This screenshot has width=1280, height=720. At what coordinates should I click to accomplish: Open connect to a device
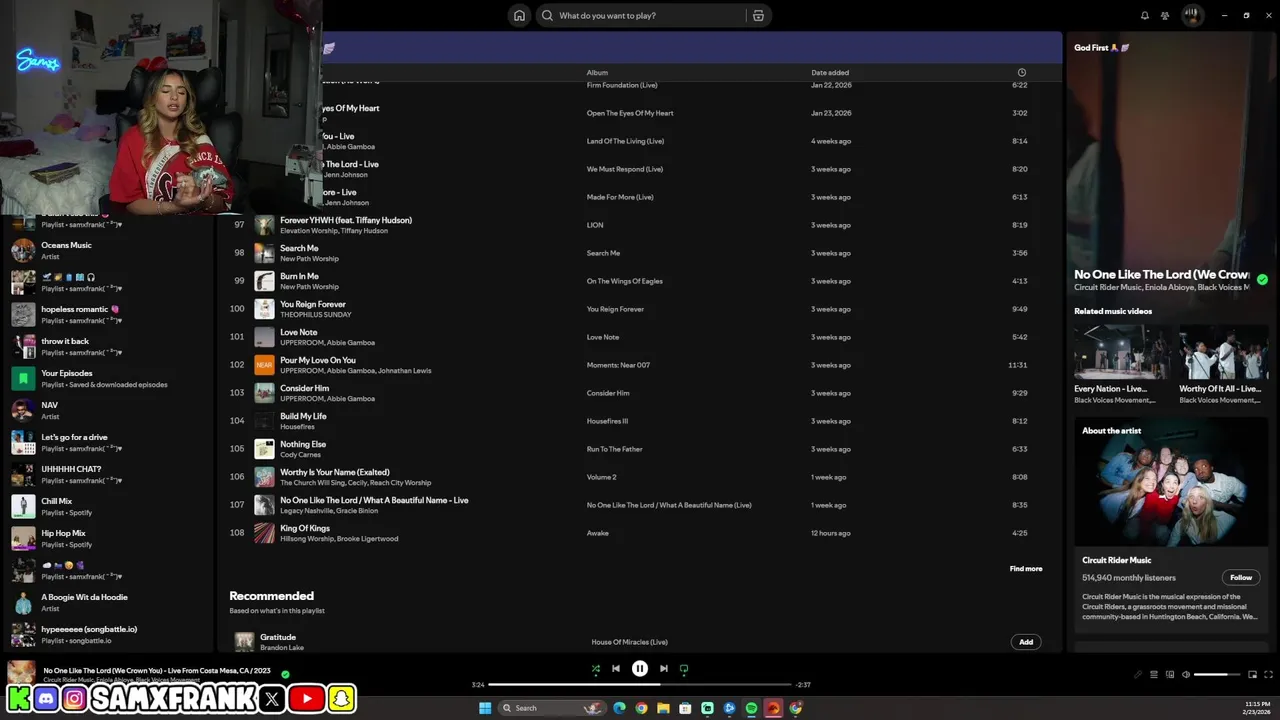[x=1170, y=674]
